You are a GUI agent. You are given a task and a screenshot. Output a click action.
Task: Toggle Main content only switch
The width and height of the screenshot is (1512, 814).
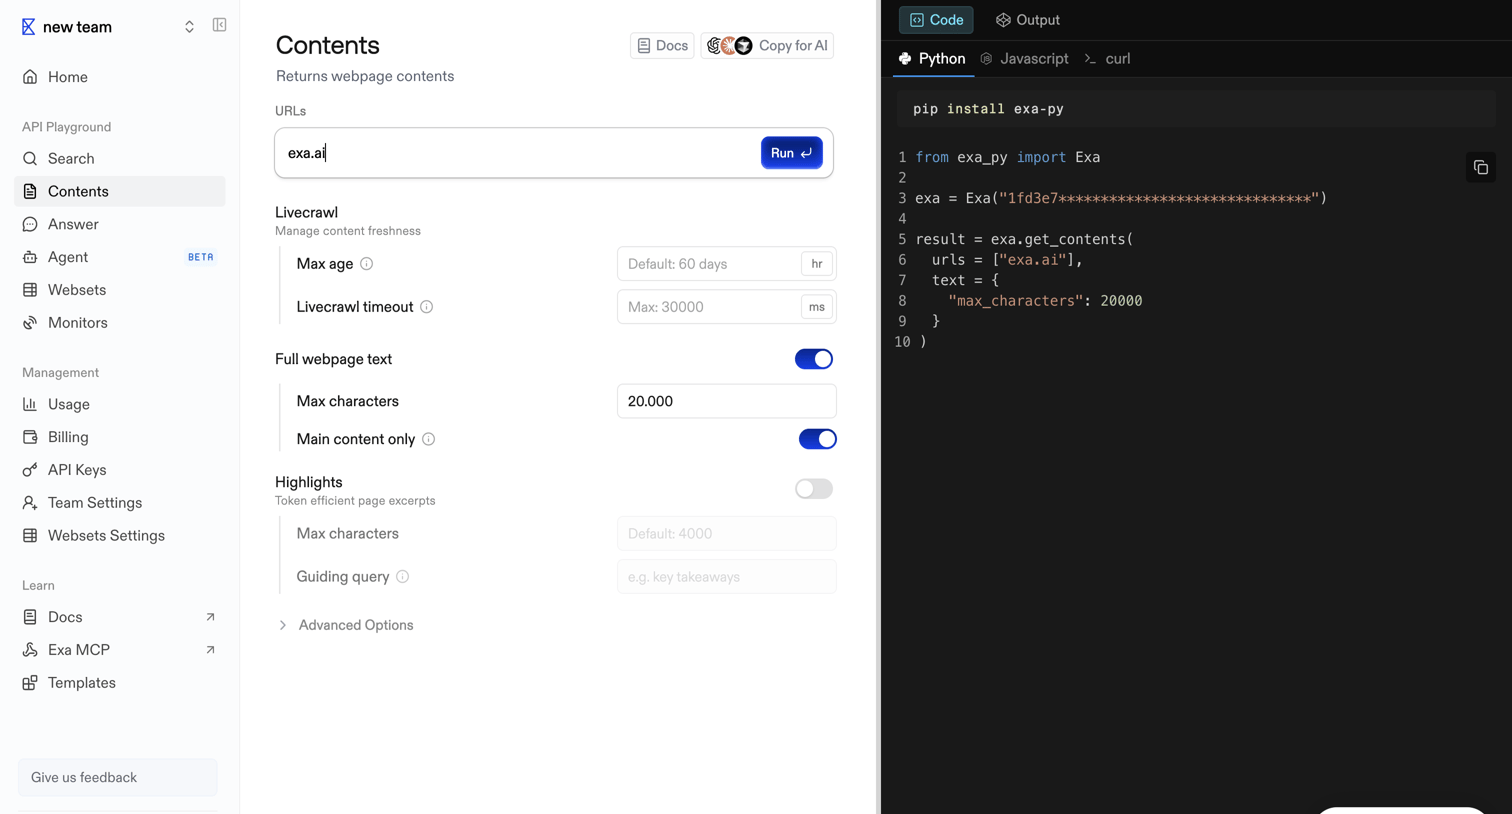[818, 439]
